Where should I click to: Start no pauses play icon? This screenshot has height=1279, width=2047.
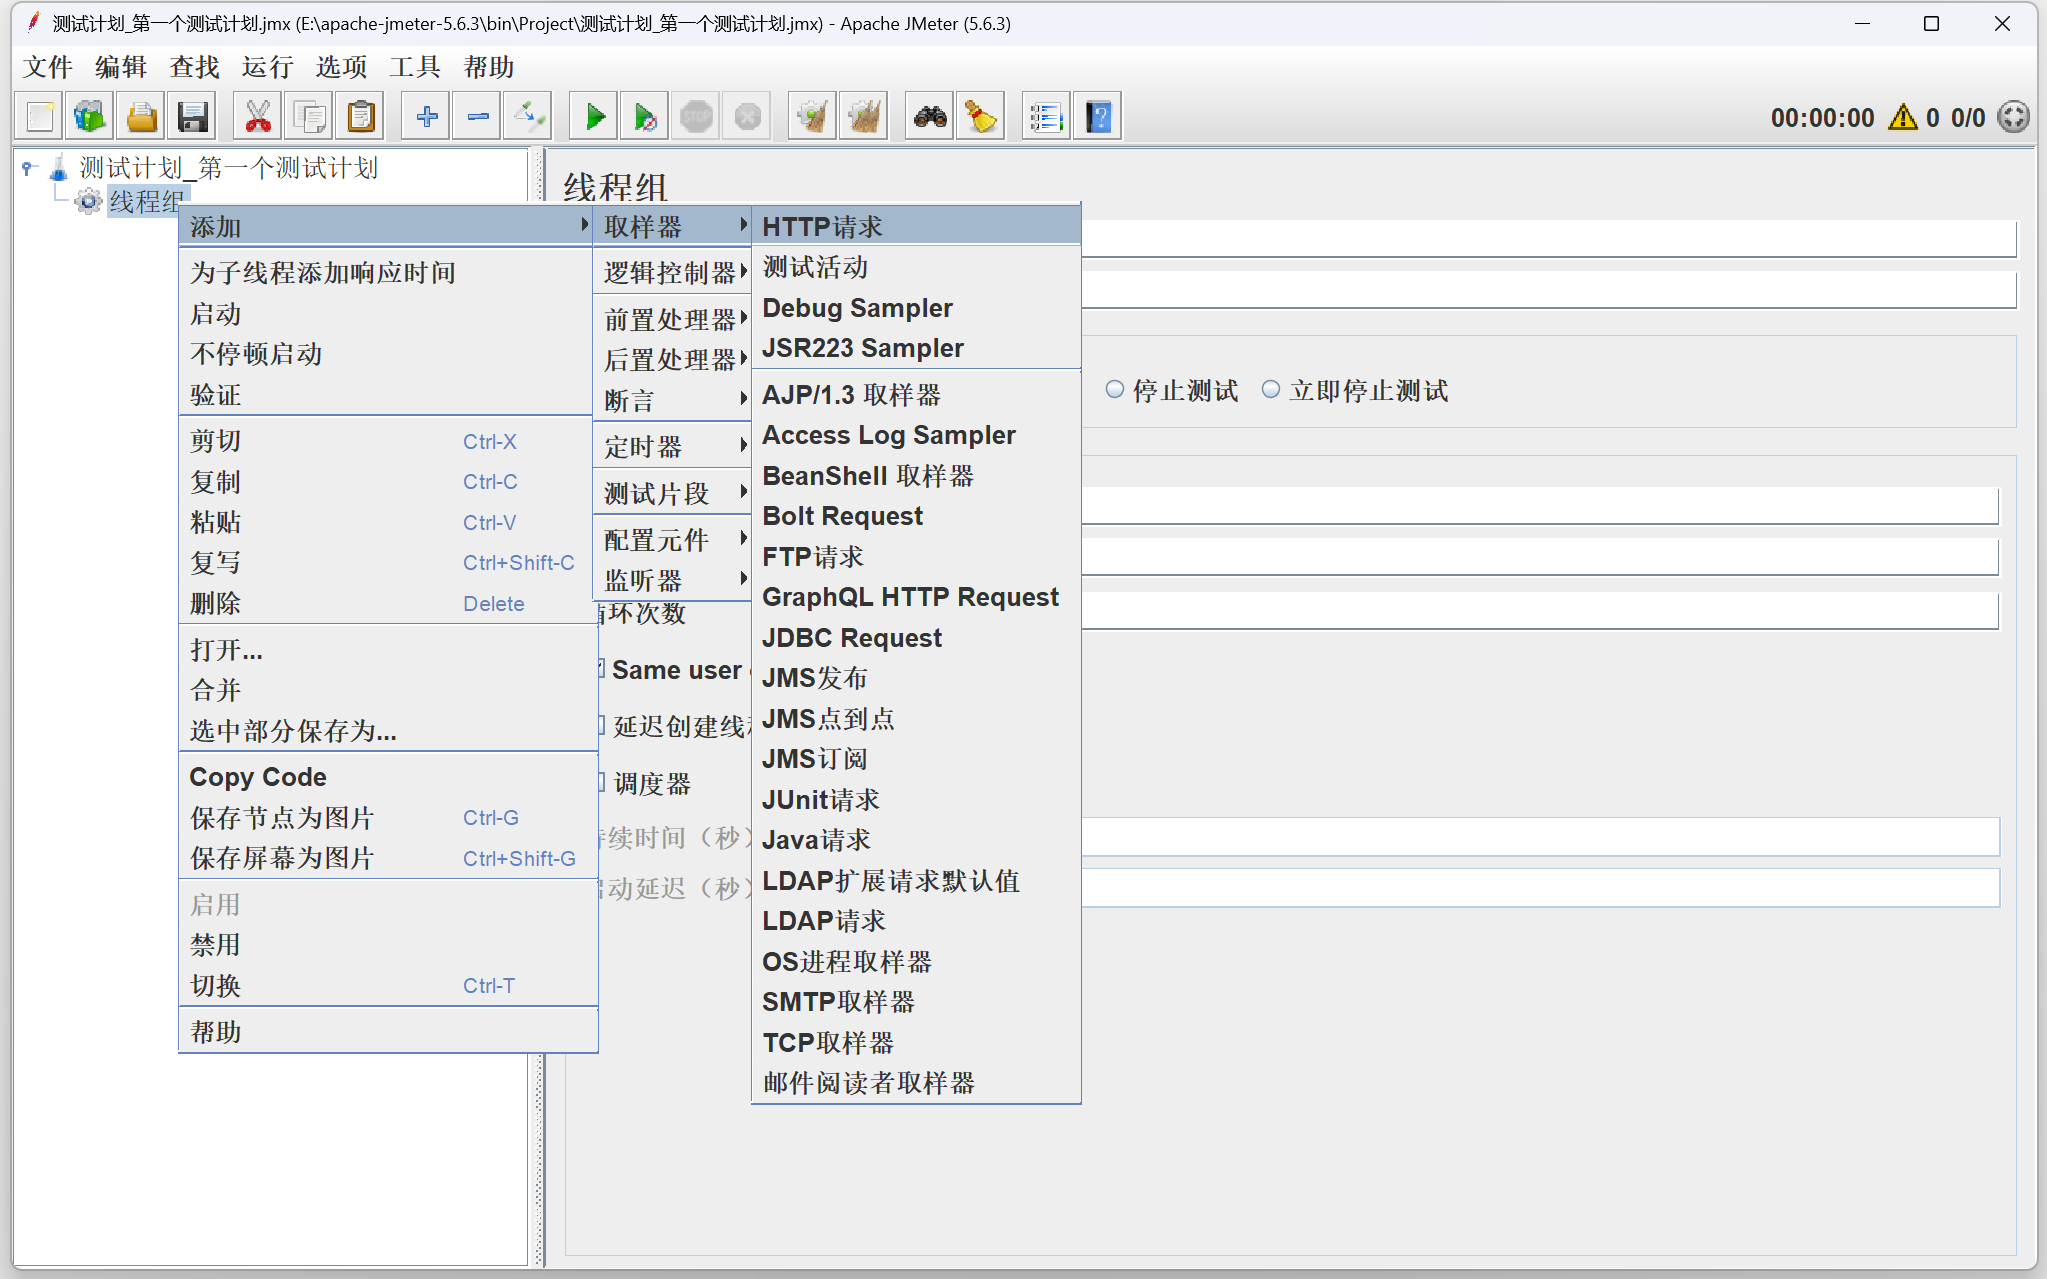[645, 117]
